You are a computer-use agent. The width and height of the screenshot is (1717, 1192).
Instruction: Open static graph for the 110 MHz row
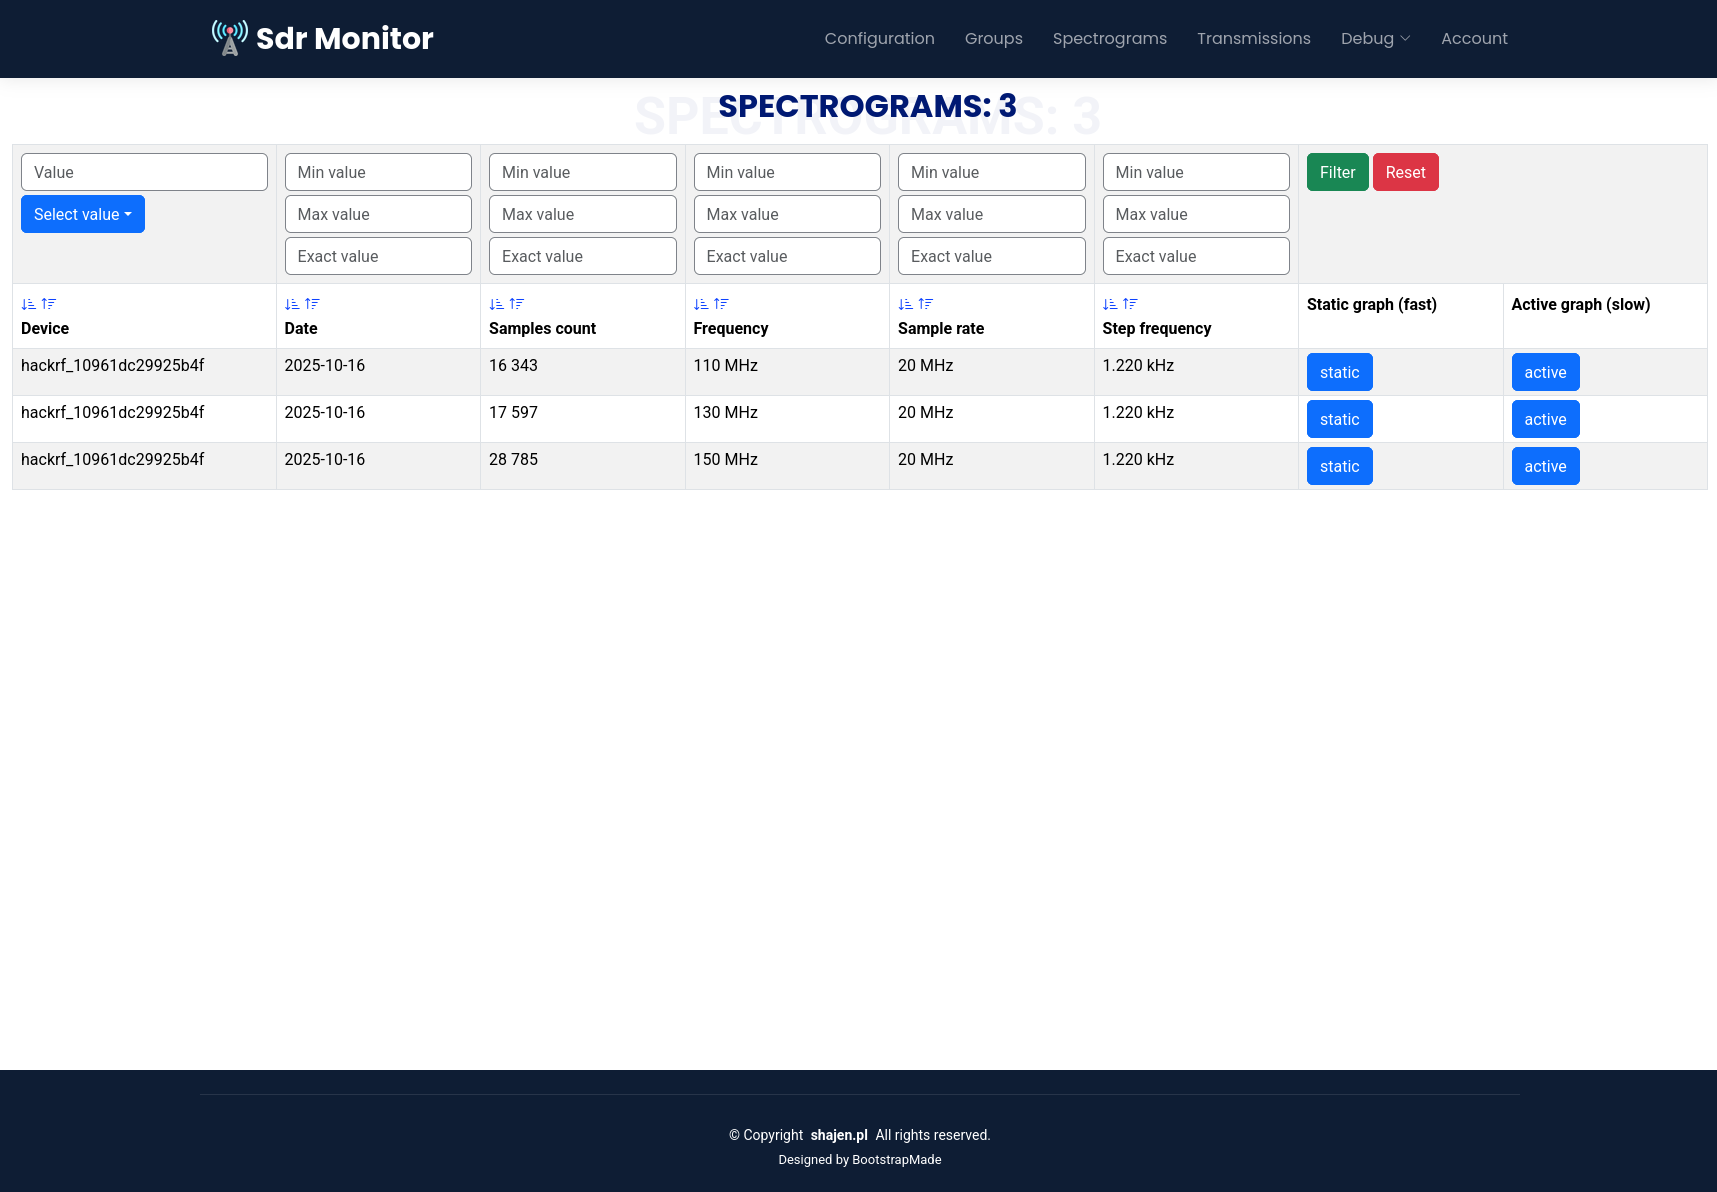(1339, 372)
